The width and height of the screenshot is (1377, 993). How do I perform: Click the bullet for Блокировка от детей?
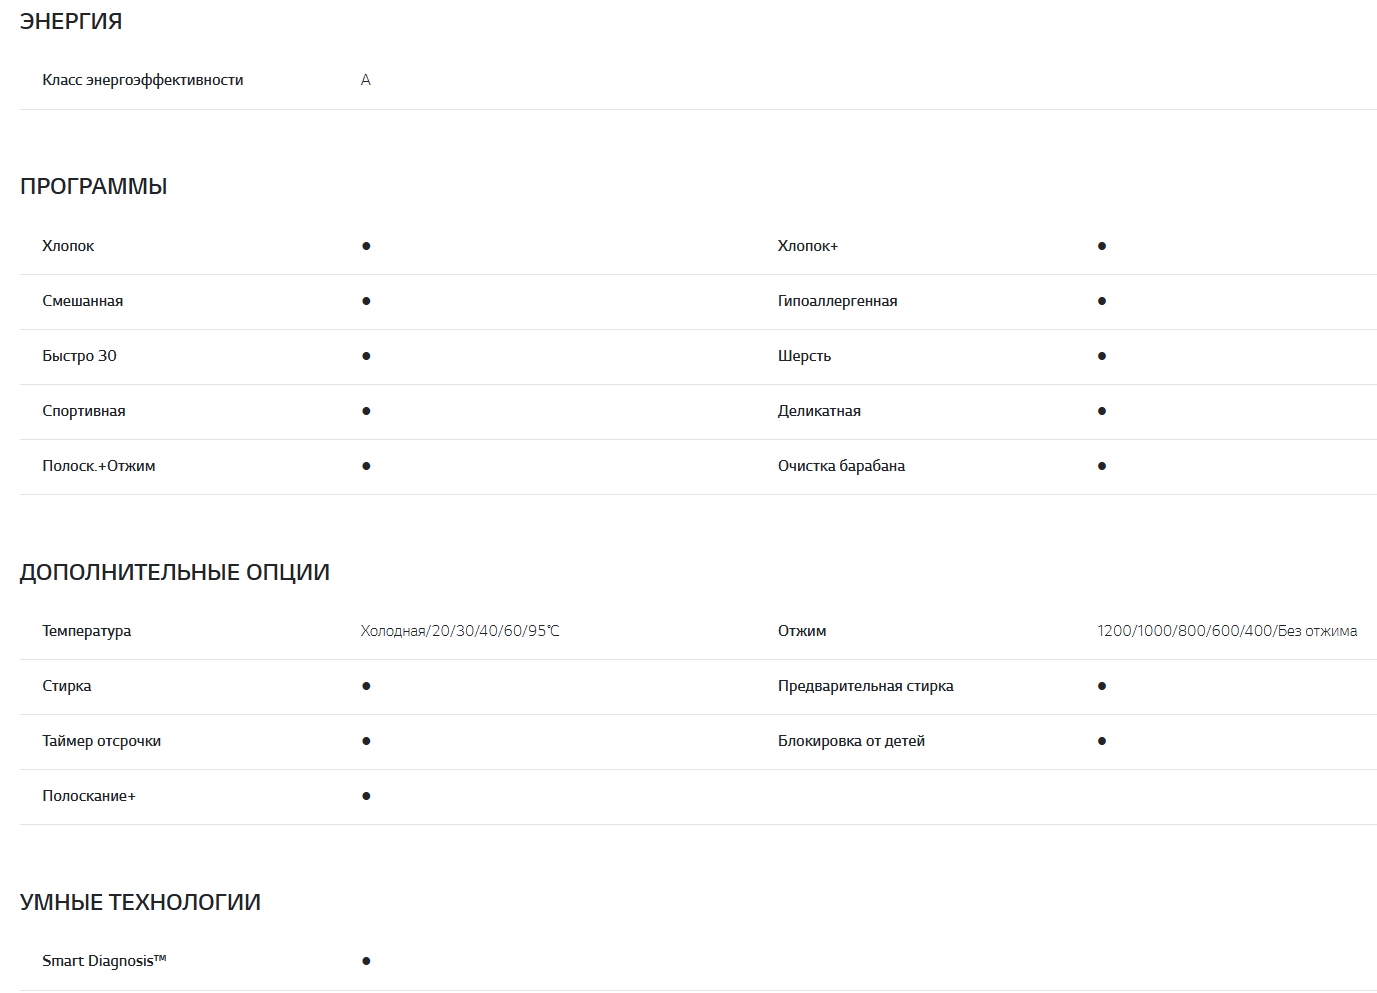1102,741
